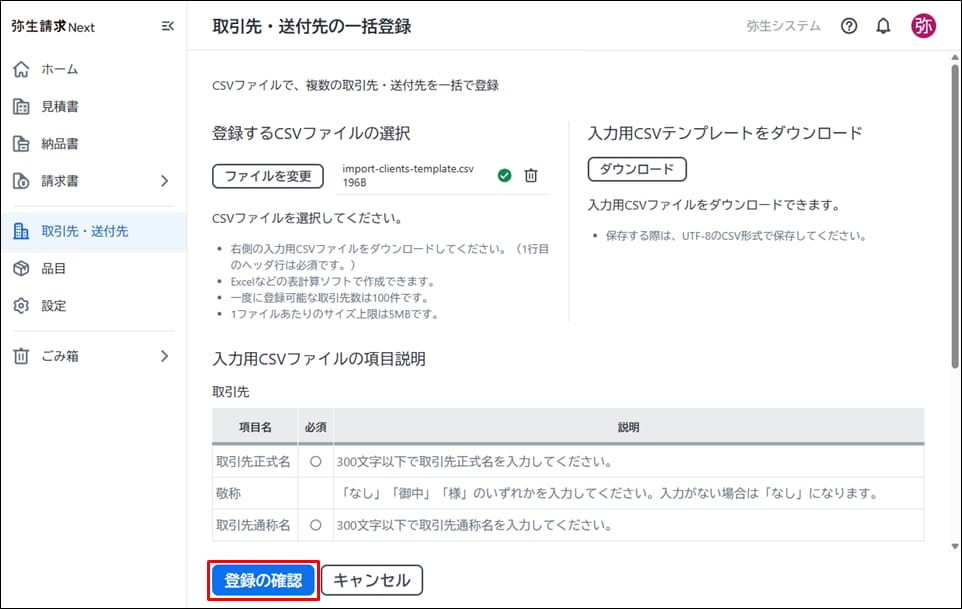Delete uploaded CSV with trash can icon
Screen dimensions: 962x609
point(531,176)
